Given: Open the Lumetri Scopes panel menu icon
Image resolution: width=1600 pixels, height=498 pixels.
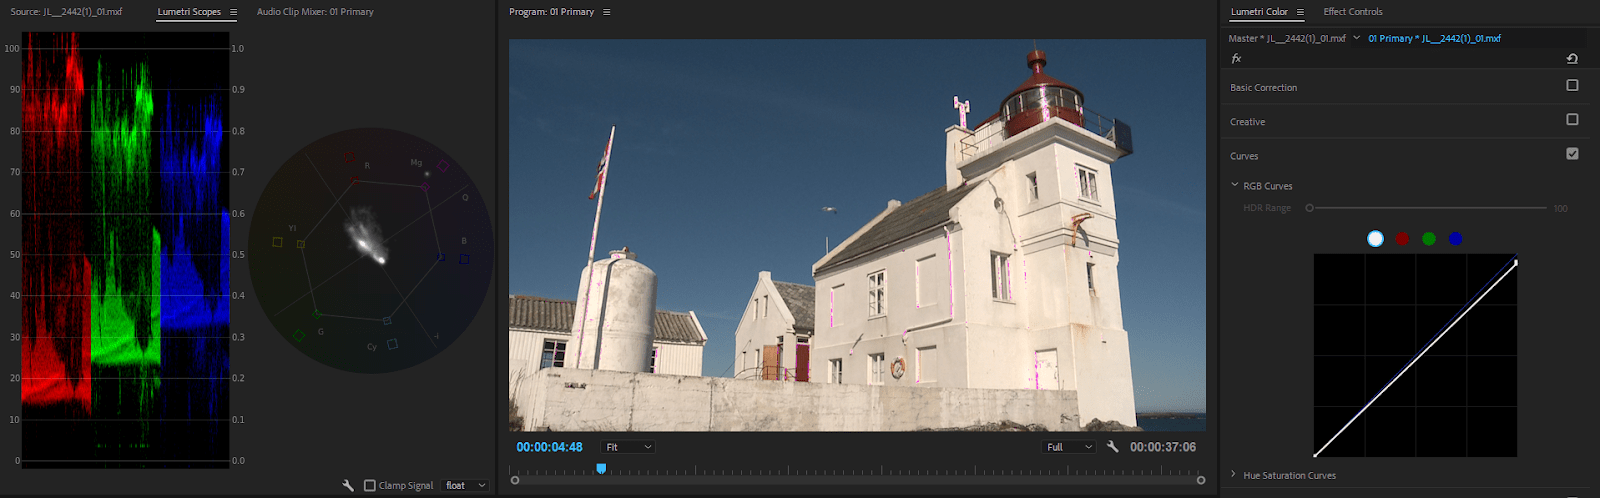Looking at the screenshot, I should (233, 12).
